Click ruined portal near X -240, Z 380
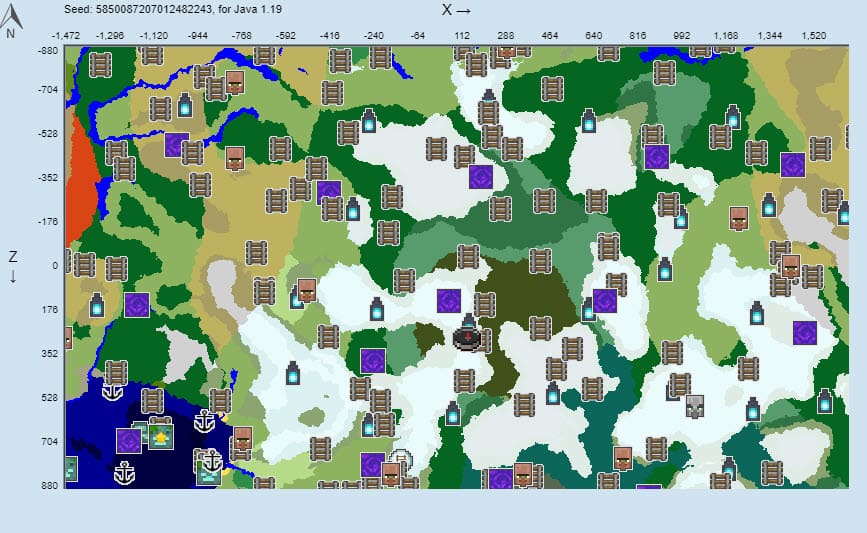 tap(373, 361)
